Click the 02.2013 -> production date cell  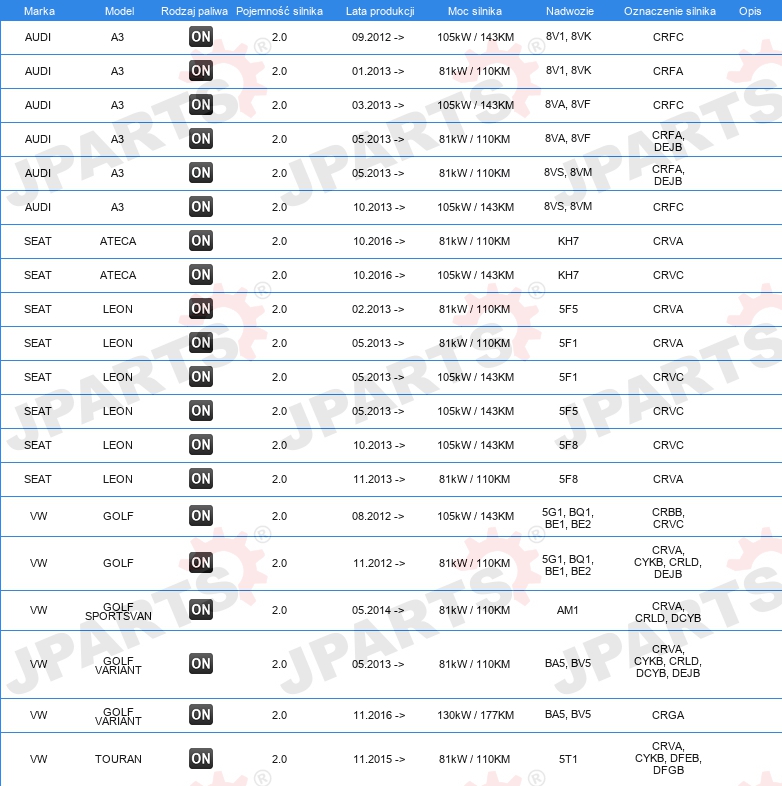(378, 309)
